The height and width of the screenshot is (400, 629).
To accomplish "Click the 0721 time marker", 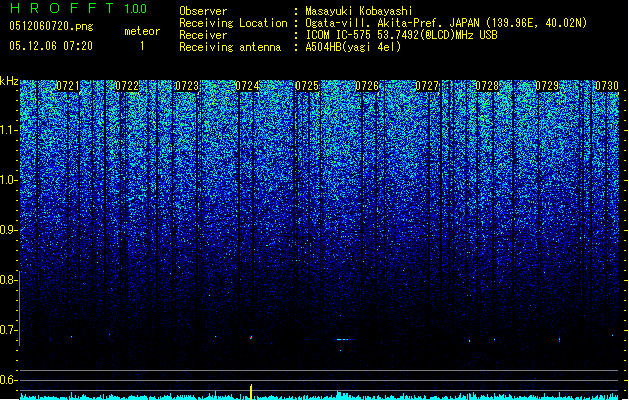I will (x=68, y=86).
